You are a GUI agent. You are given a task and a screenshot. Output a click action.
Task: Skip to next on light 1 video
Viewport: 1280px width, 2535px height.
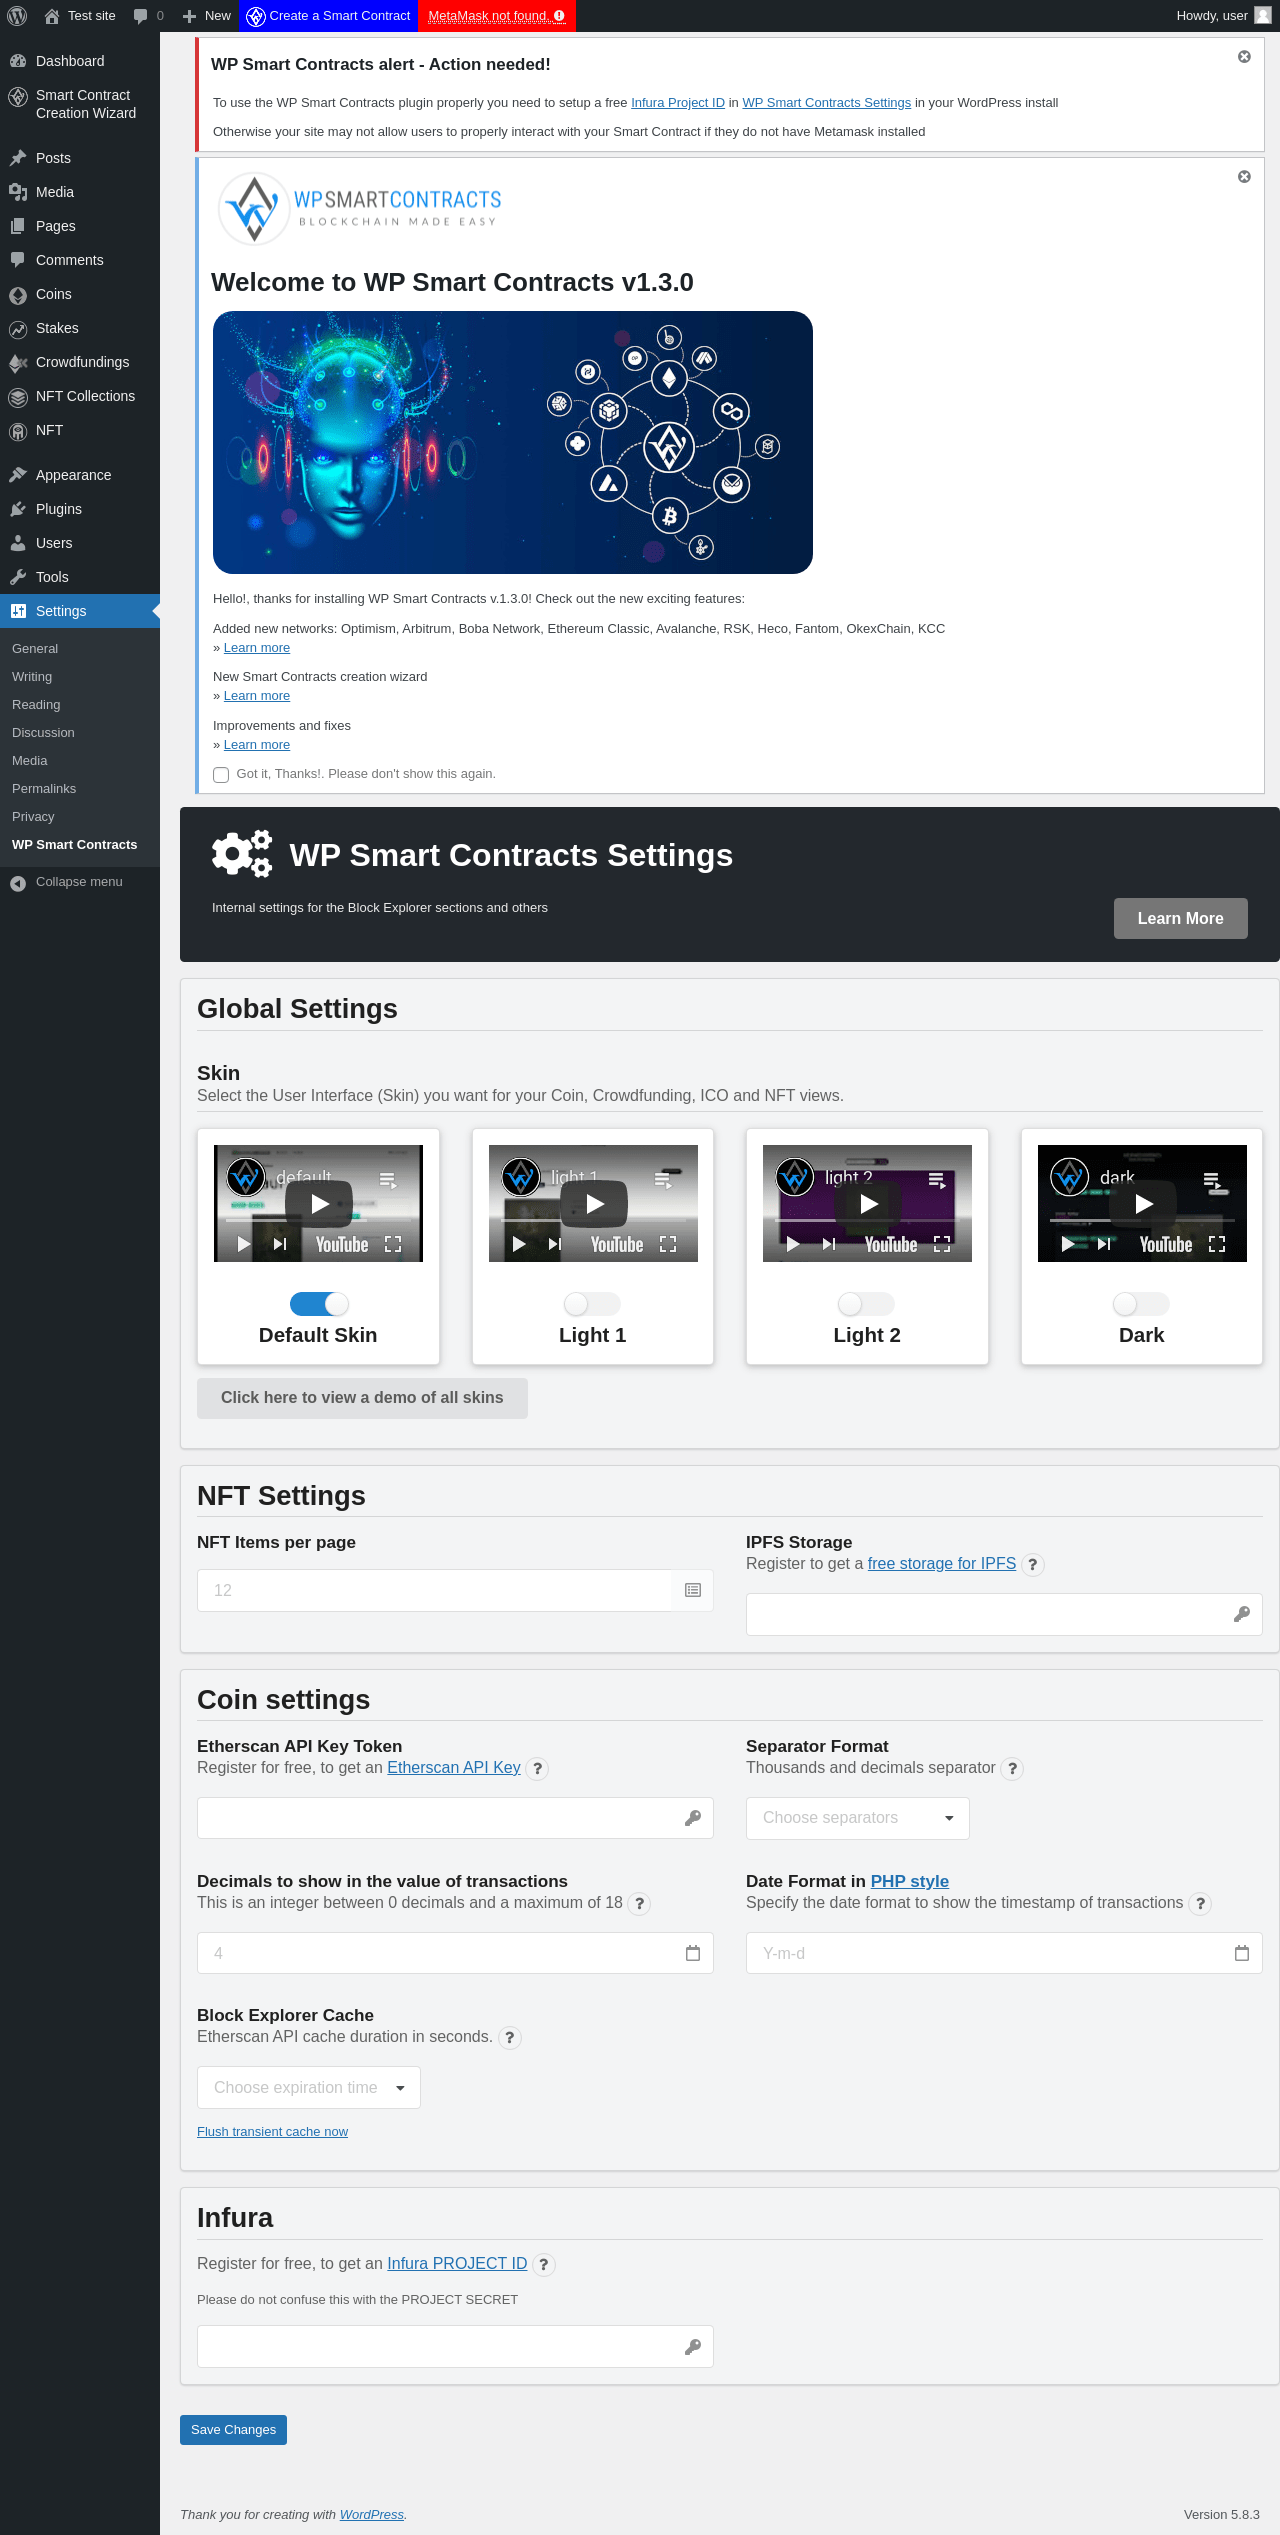coord(555,1244)
